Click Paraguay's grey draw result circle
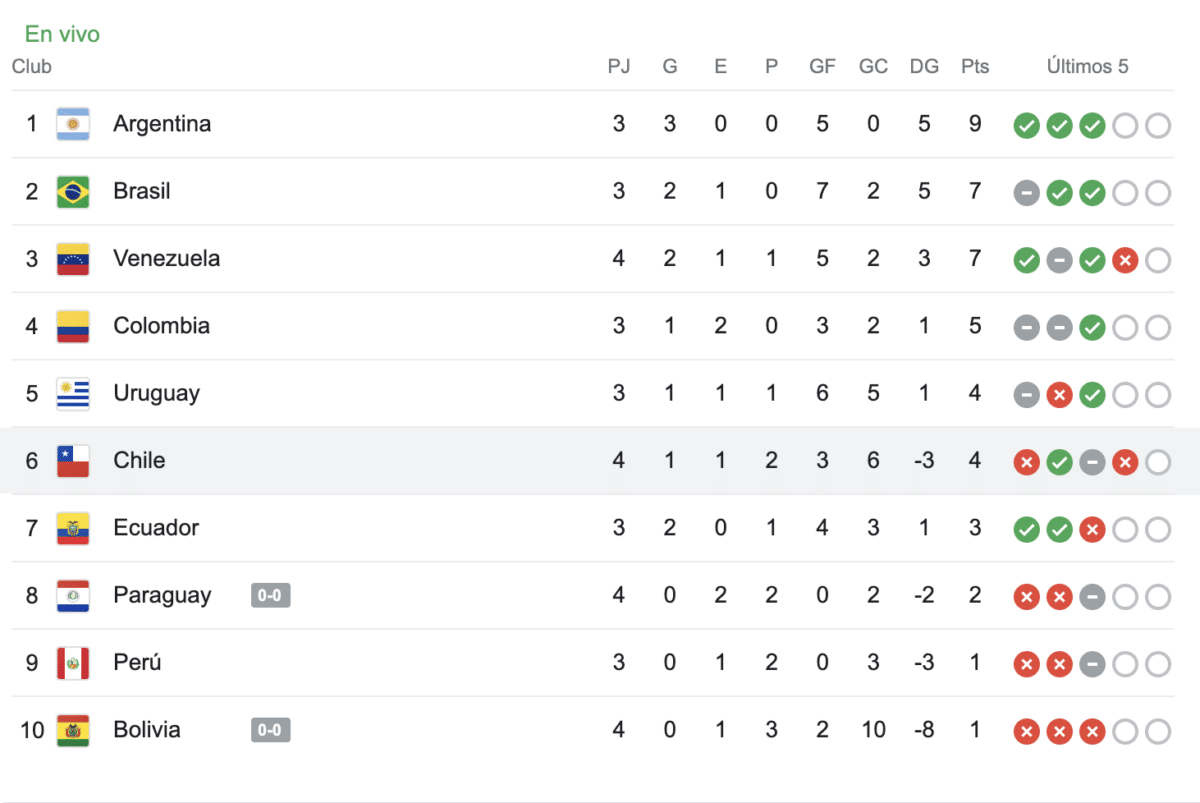This screenshot has width=1200, height=803. [x=1092, y=596]
